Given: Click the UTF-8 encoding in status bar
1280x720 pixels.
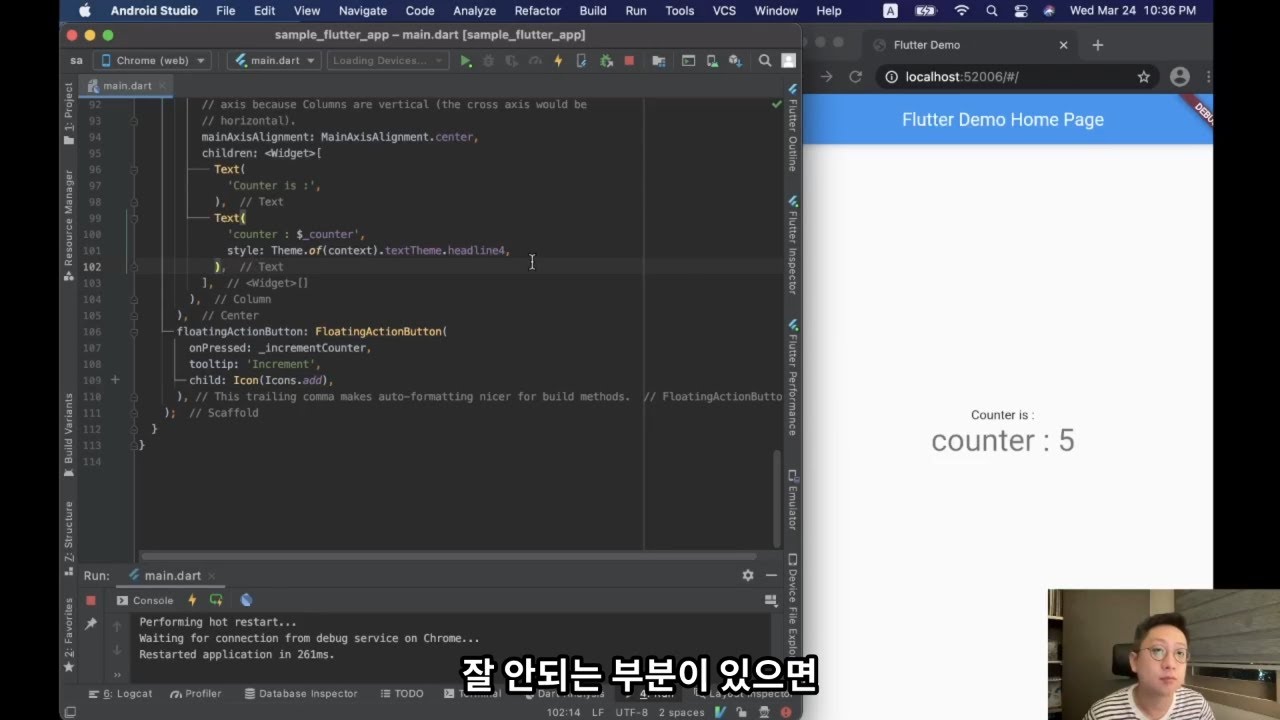Looking at the screenshot, I should (632, 712).
